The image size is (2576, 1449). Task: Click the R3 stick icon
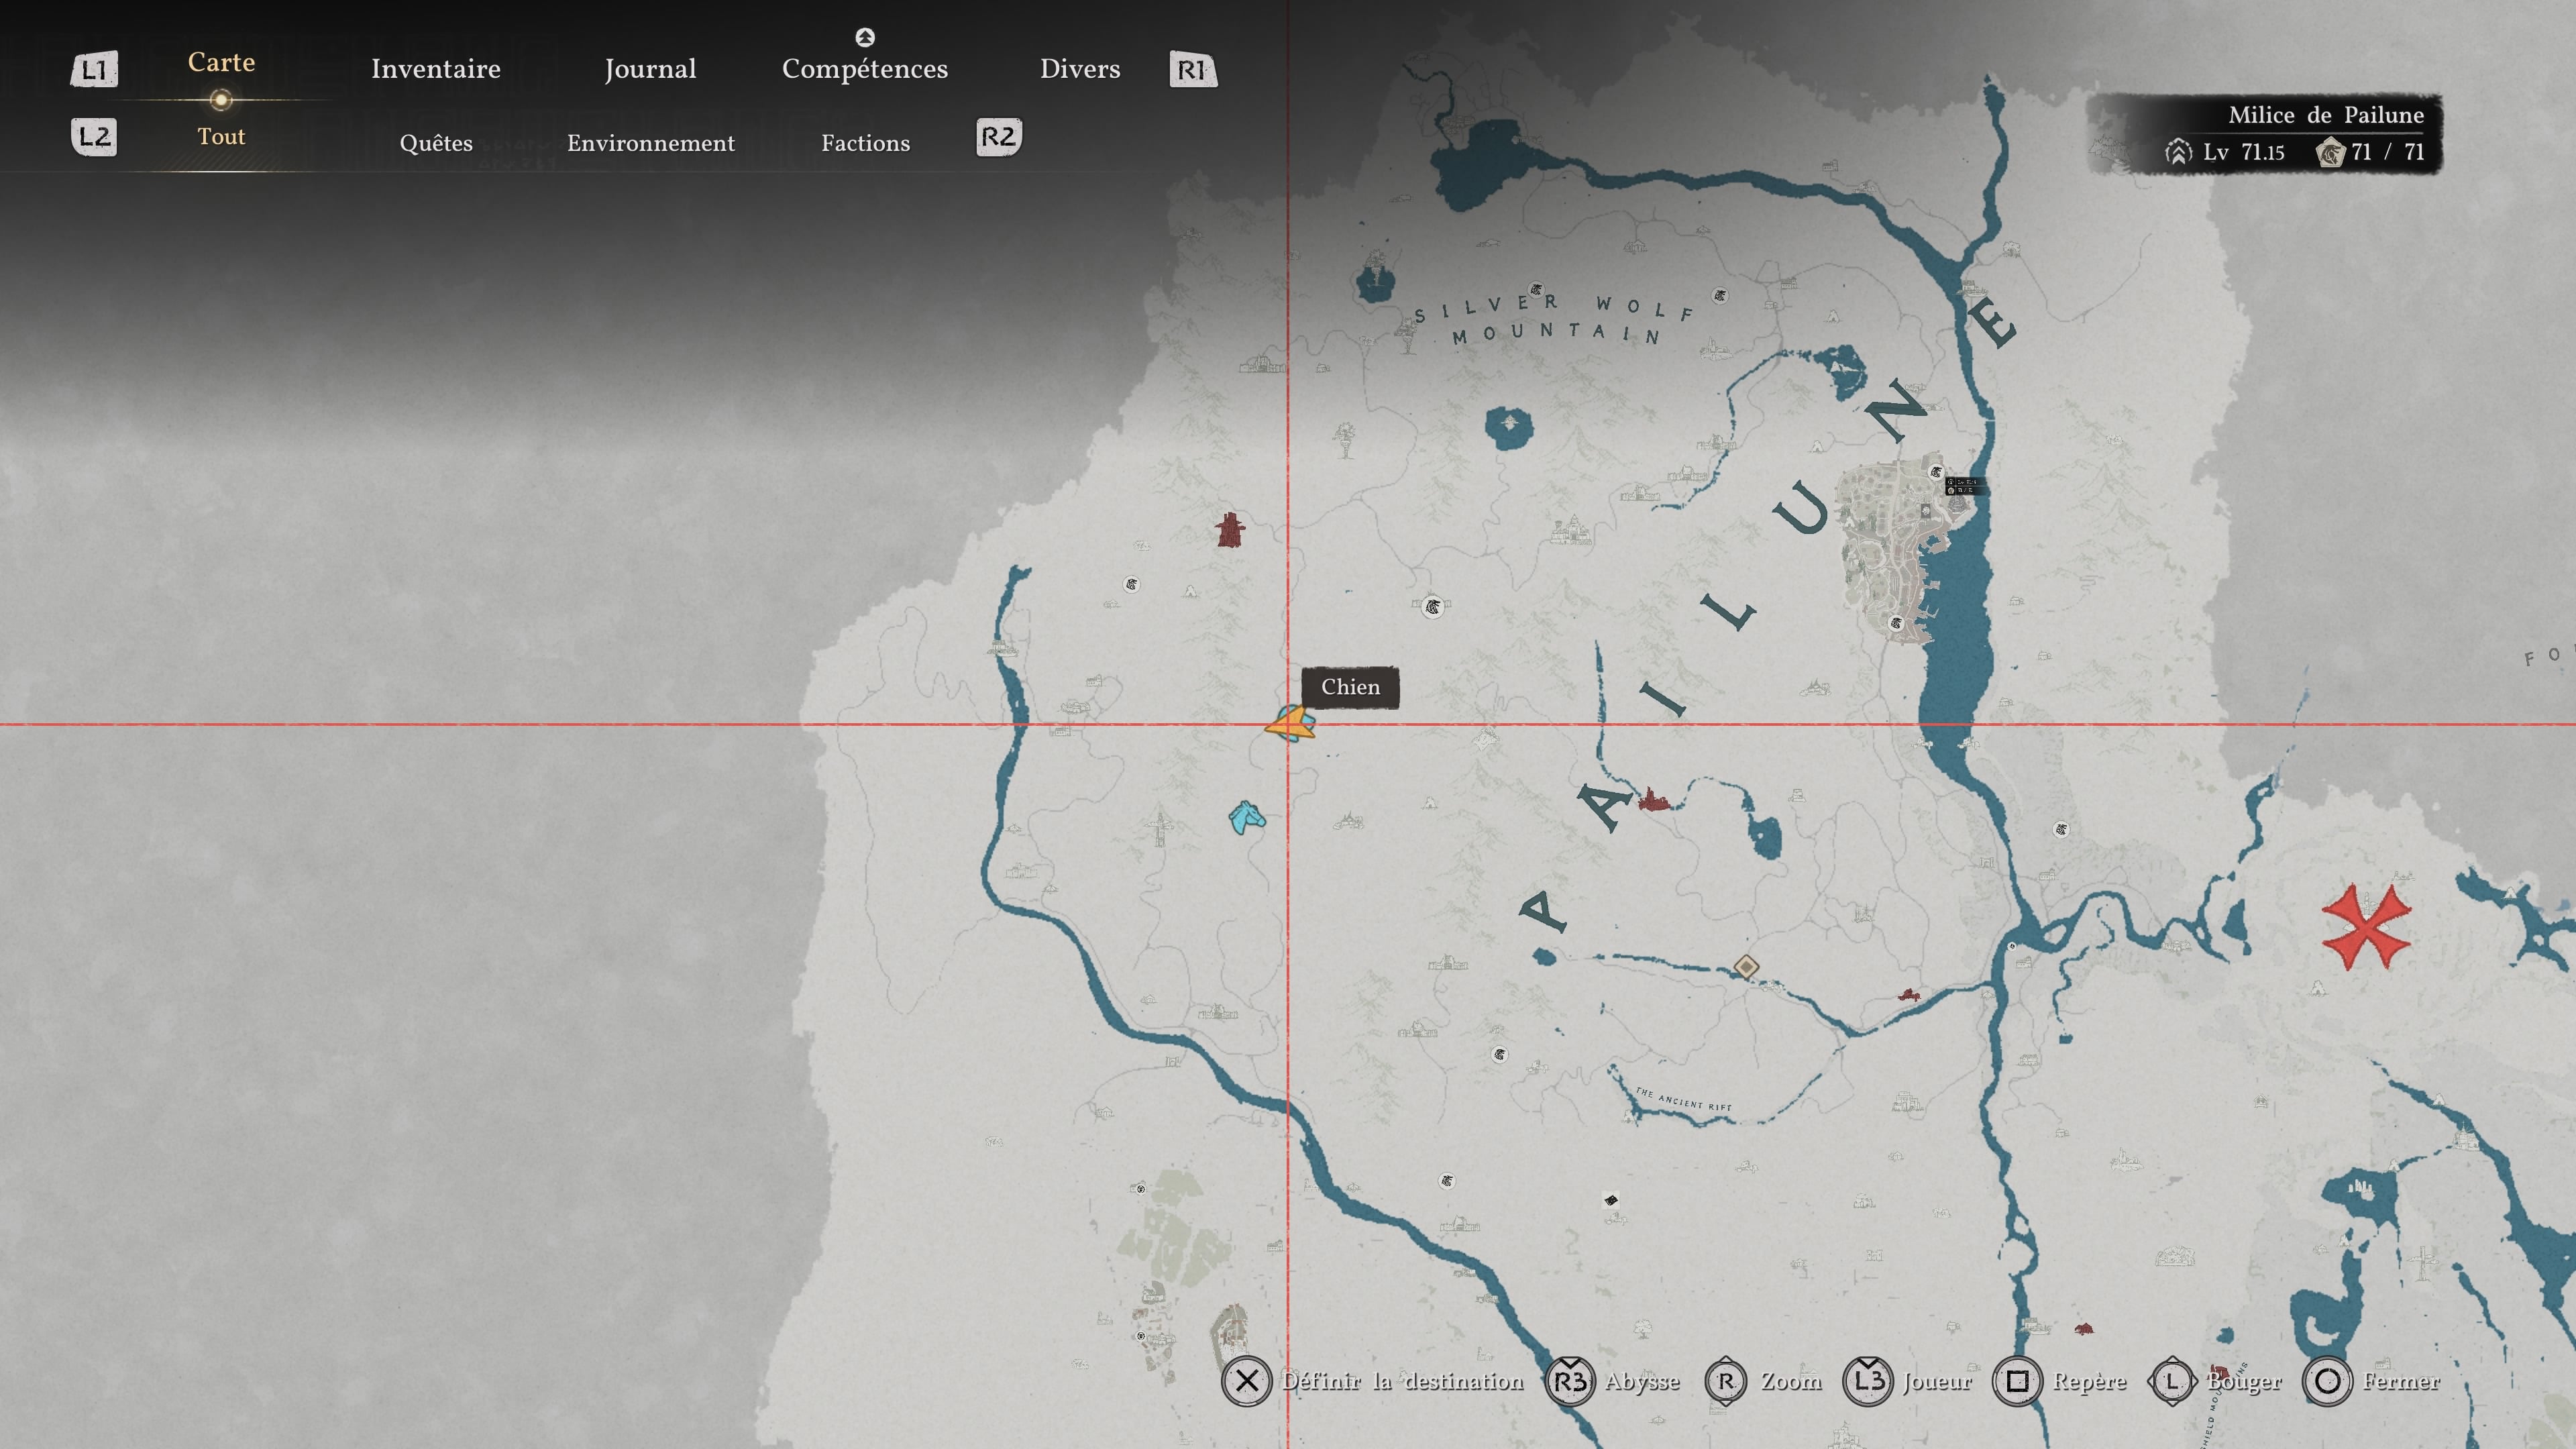(1570, 1381)
